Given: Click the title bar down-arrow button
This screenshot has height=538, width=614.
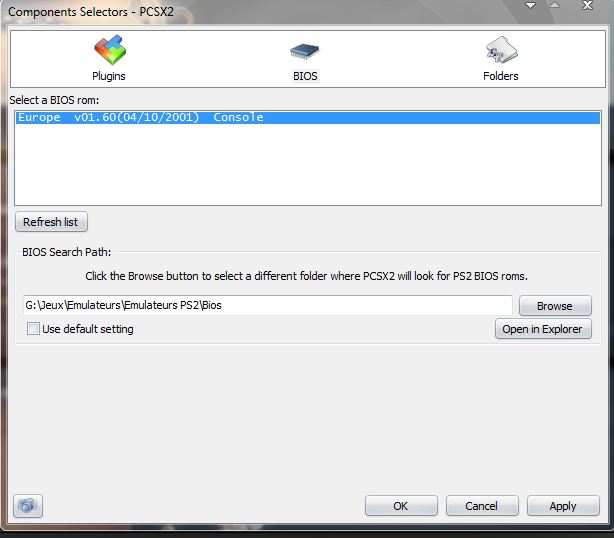Looking at the screenshot, I should coord(530,5).
